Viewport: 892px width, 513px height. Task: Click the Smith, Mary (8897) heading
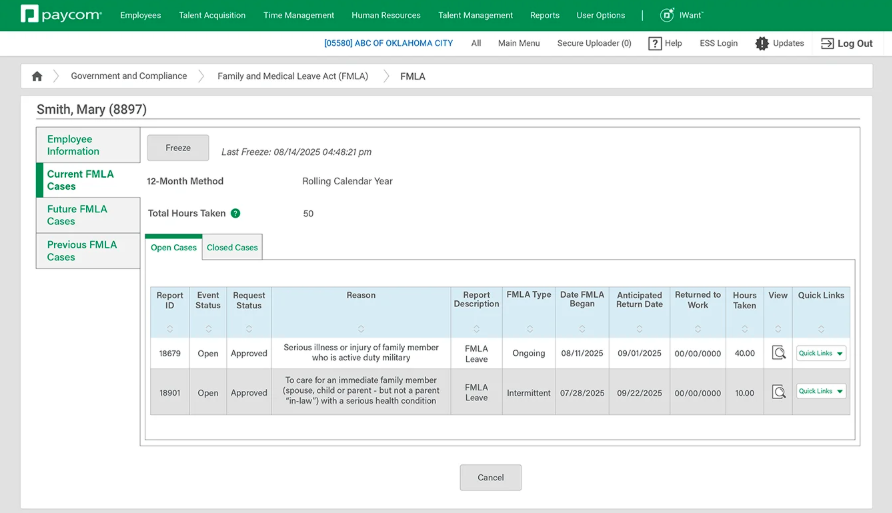click(x=92, y=109)
